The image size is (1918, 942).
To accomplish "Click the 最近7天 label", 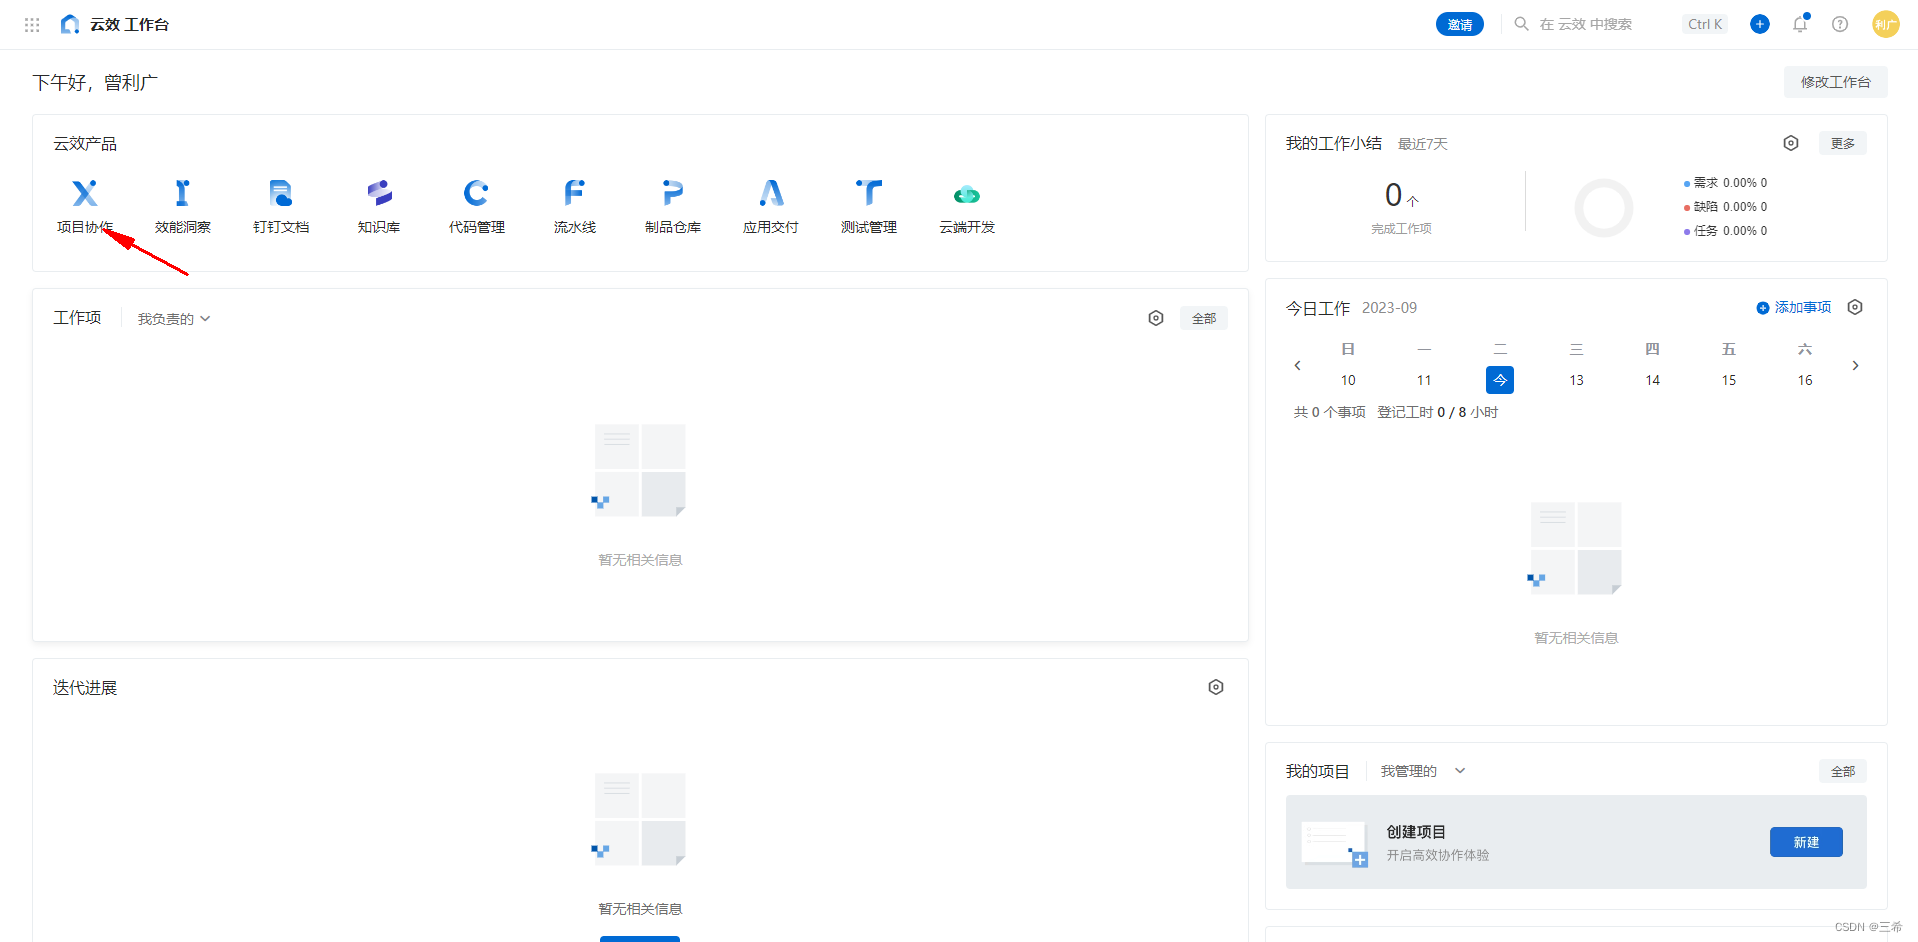I will [1422, 144].
